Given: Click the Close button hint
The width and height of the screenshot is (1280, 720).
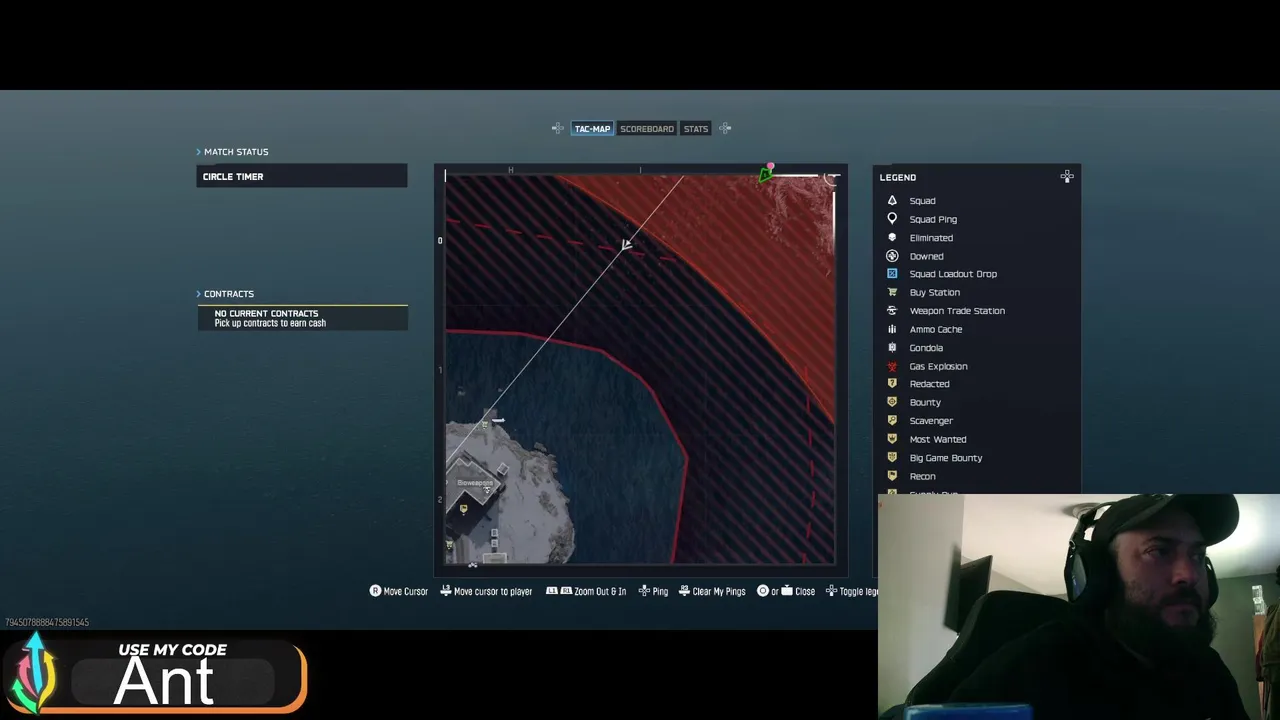Looking at the screenshot, I should click(786, 591).
